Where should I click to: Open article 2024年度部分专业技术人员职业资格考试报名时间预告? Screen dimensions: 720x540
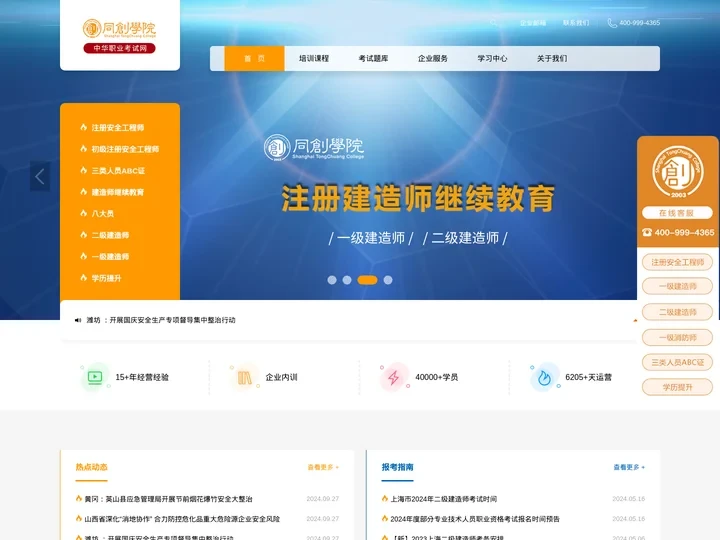[475, 519]
